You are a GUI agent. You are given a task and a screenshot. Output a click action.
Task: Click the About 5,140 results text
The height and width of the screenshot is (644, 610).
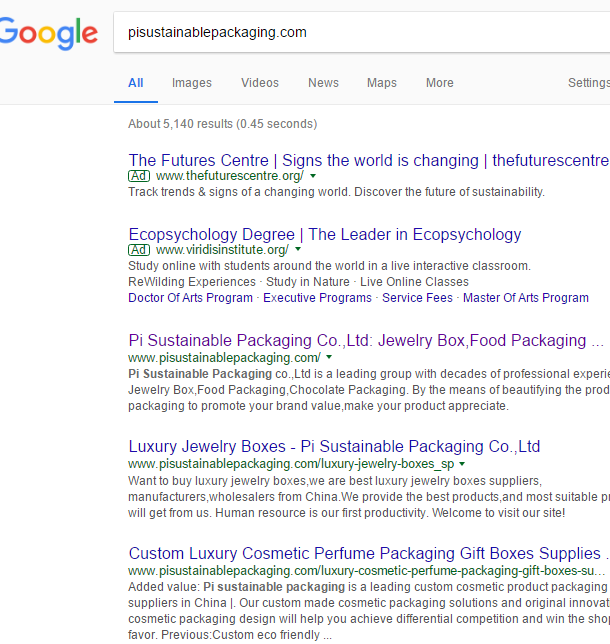222,124
